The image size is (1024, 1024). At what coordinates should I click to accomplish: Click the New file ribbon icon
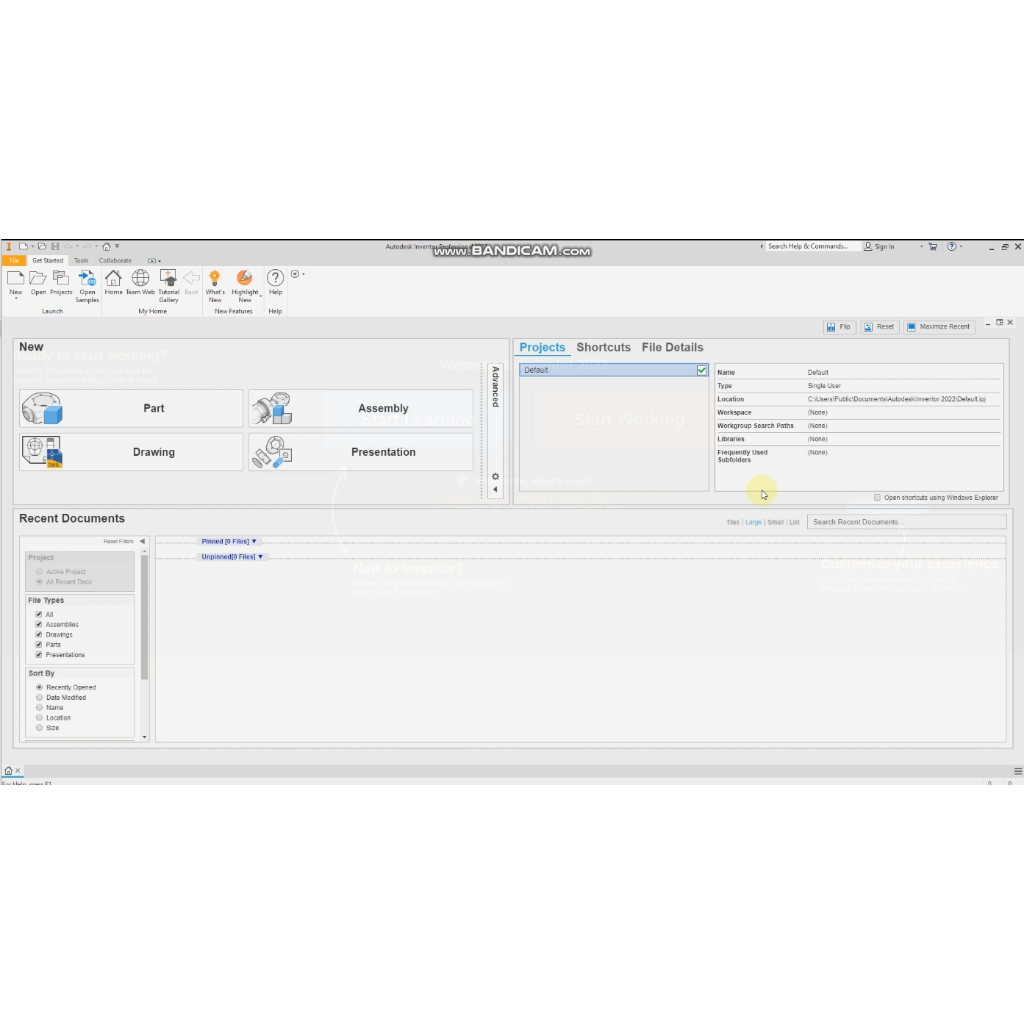(16, 278)
